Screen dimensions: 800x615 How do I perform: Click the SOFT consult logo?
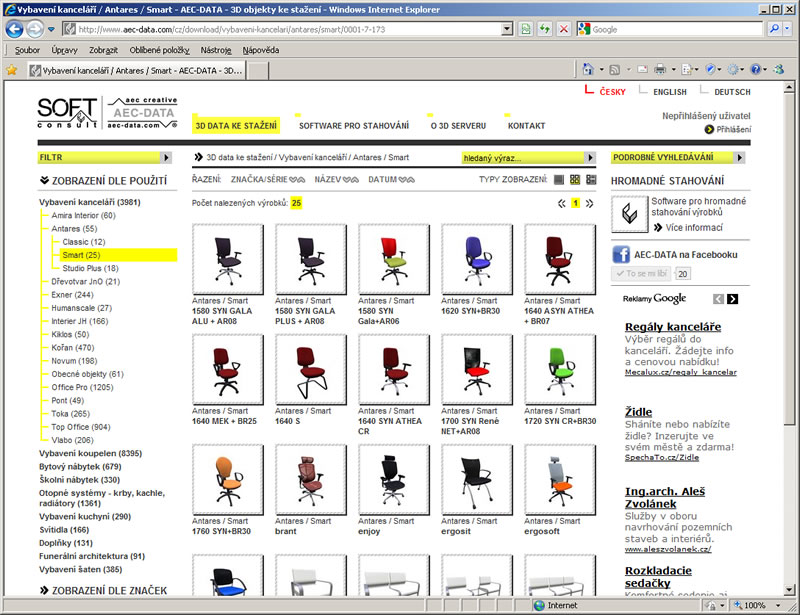(67, 113)
